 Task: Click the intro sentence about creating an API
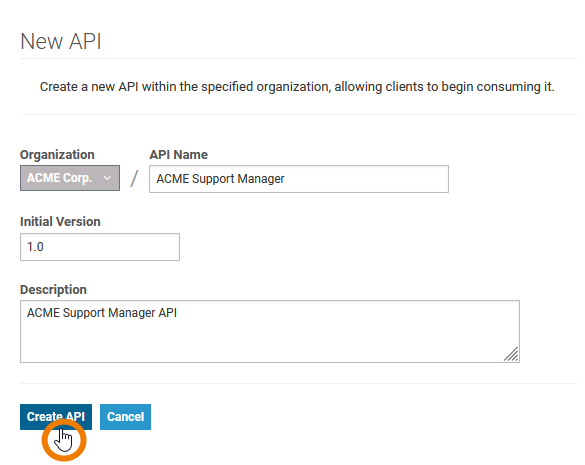point(297,87)
